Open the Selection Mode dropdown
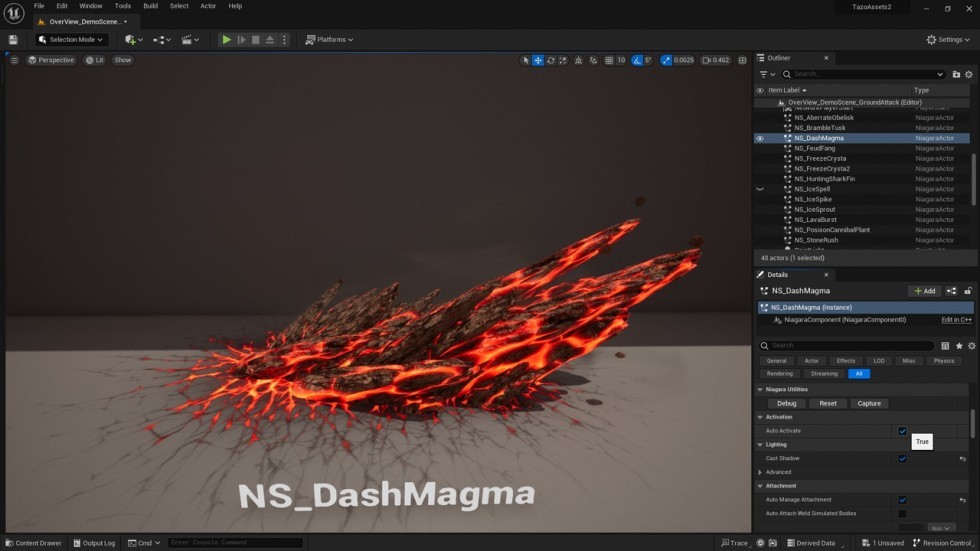 click(x=71, y=39)
